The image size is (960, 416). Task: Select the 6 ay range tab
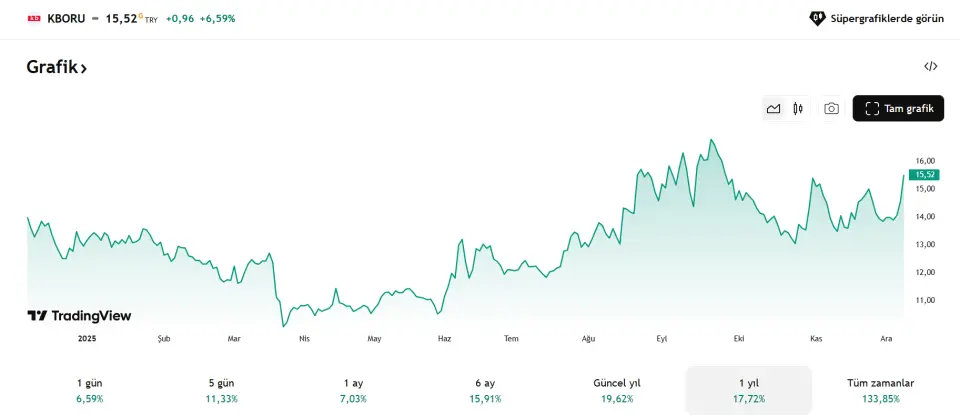[x=485, y=390]
